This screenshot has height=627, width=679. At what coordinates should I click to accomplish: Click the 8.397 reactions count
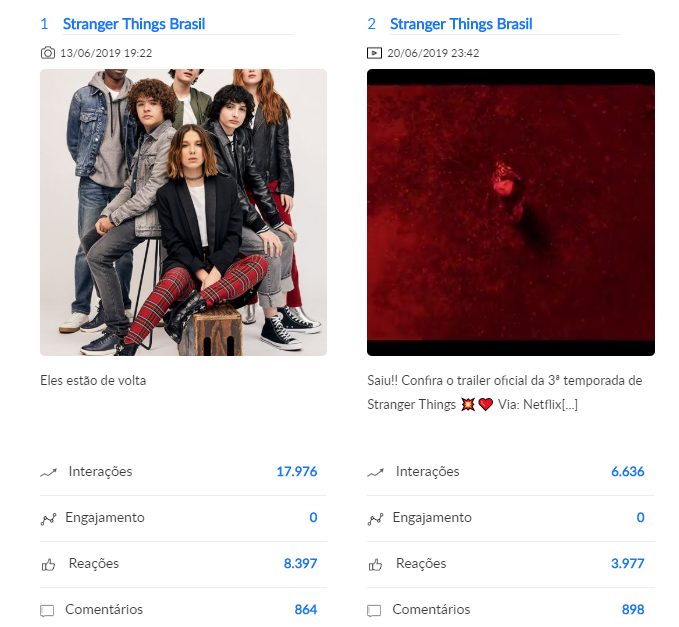pyautogui.click(x=300, y=563)
